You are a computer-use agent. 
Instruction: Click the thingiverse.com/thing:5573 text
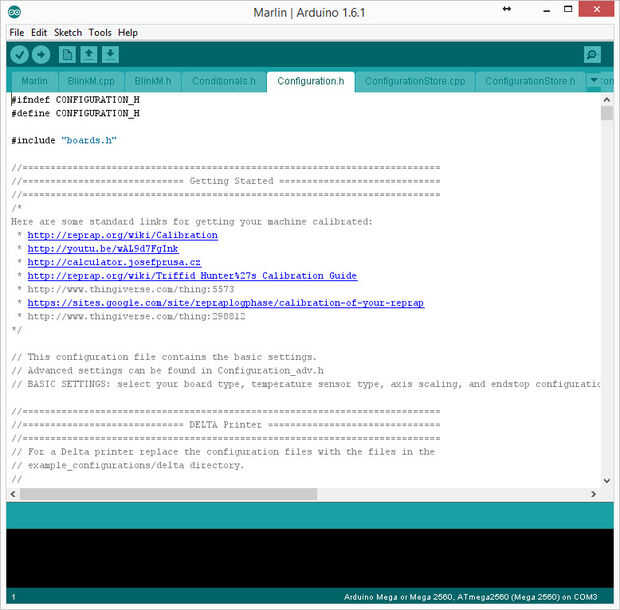(131, 289)
